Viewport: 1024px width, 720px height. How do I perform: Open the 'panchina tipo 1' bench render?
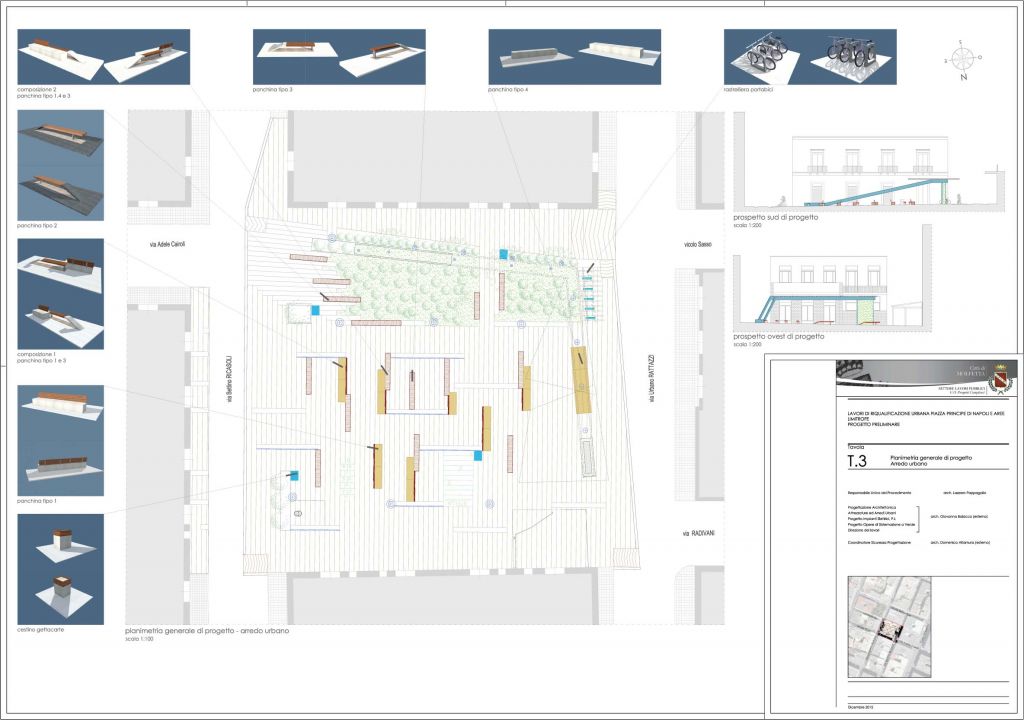(x=61, y=440)
